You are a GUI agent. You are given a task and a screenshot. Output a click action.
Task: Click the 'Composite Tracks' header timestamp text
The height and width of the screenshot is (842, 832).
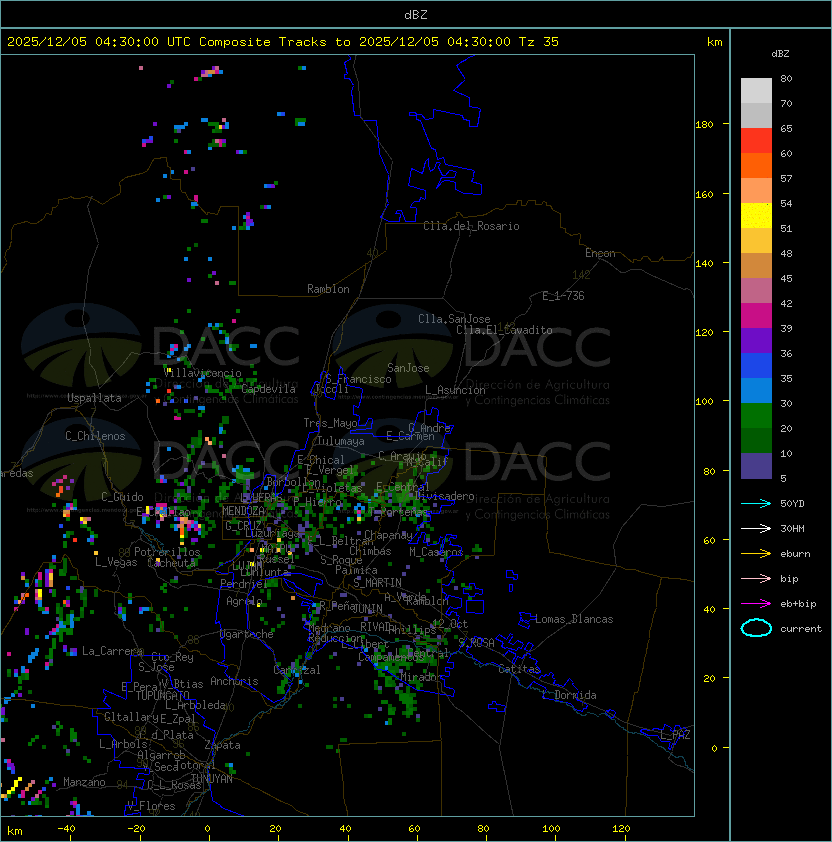point(283,42)
